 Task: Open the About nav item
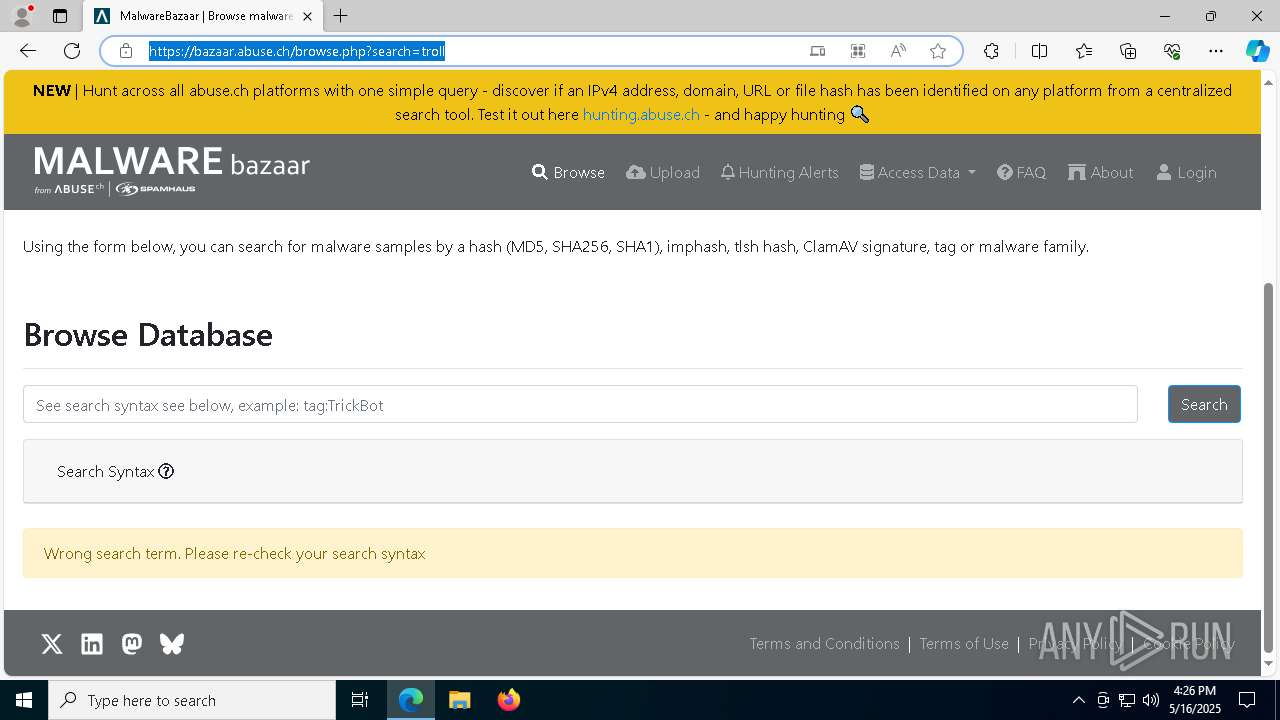click(x=1100, y=173)
